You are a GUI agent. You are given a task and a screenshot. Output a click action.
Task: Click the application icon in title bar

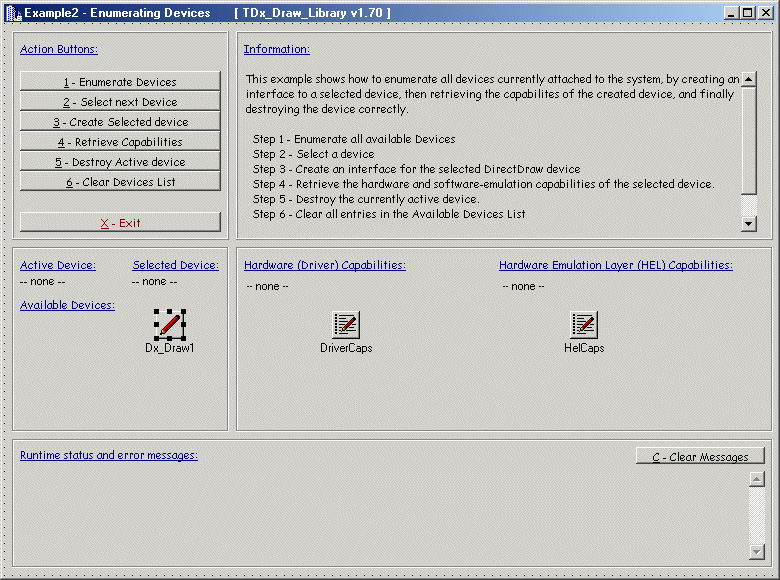click(x=13, y=13)
